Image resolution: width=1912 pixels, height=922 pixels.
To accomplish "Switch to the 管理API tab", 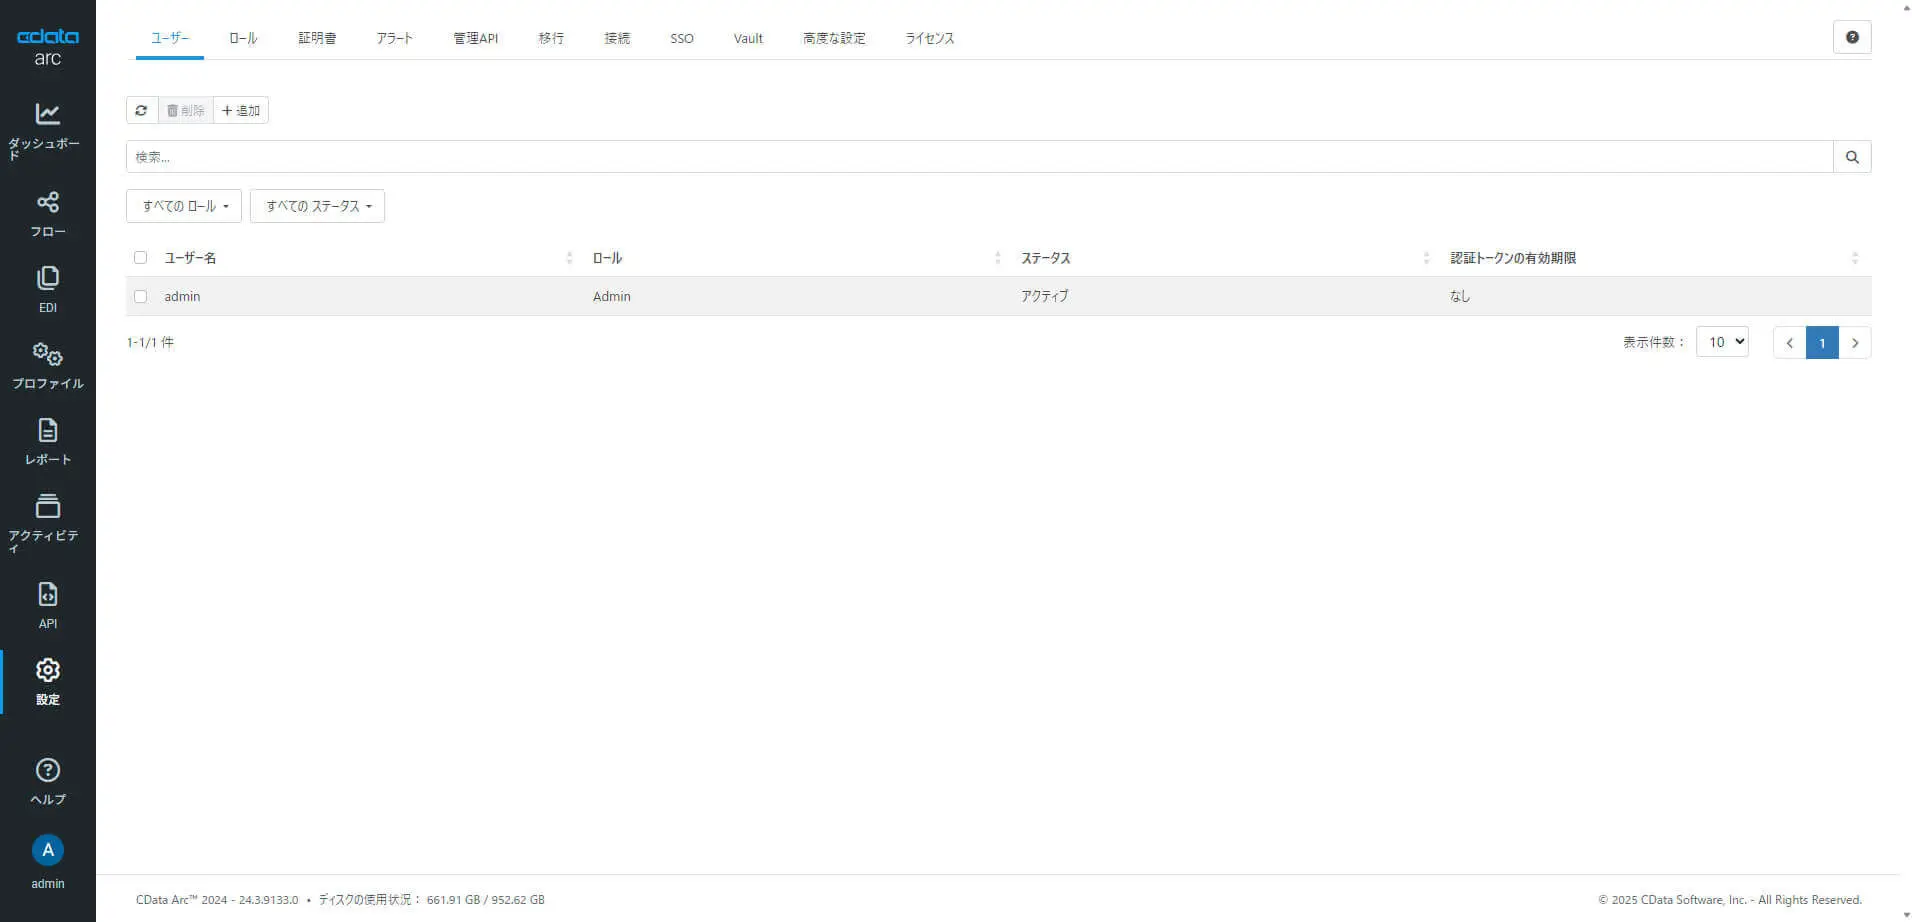I will (475, 38).
